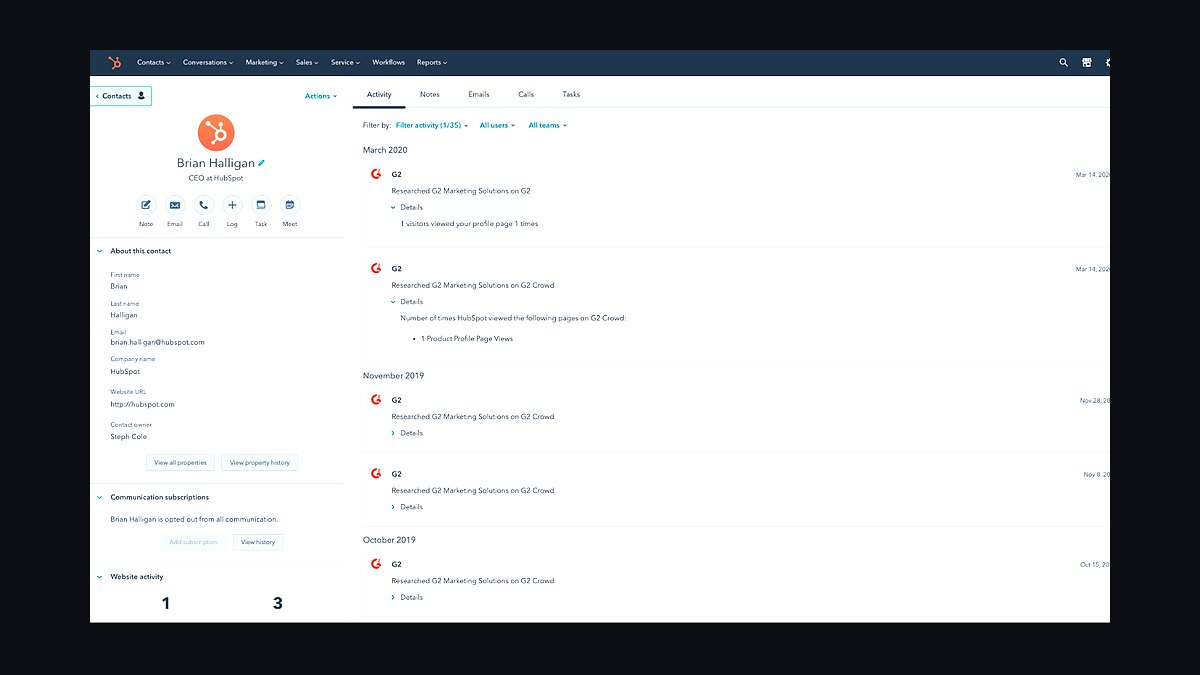
Task: Click CEO at HubSpot subtitle
Action: point(216,178)
